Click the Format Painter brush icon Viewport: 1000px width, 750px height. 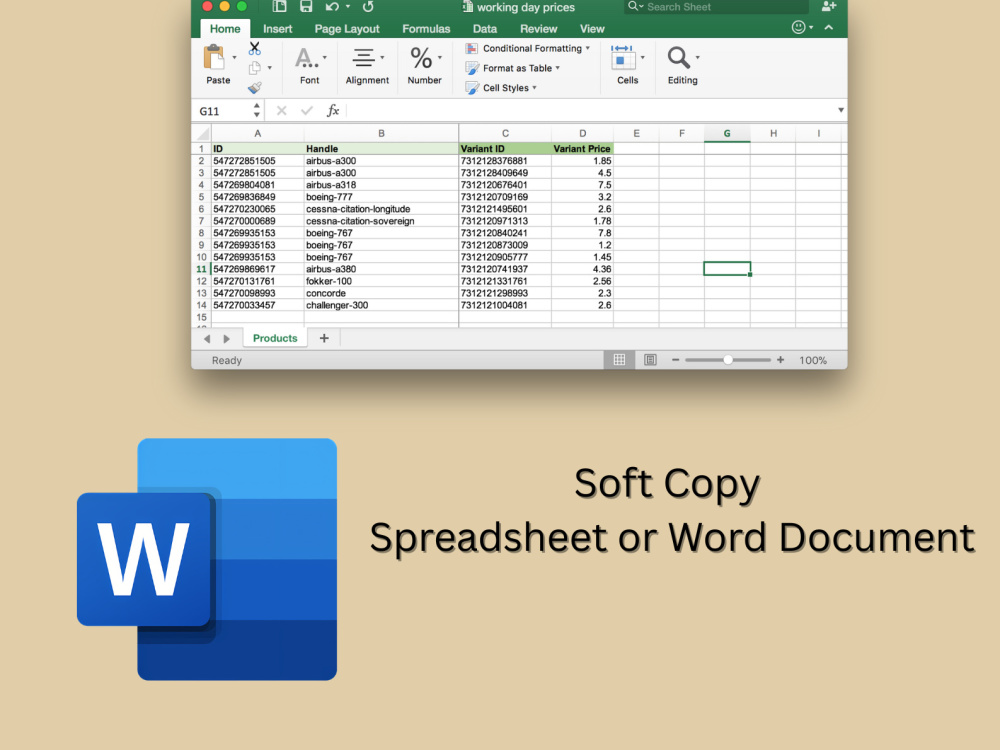[254, 87]
